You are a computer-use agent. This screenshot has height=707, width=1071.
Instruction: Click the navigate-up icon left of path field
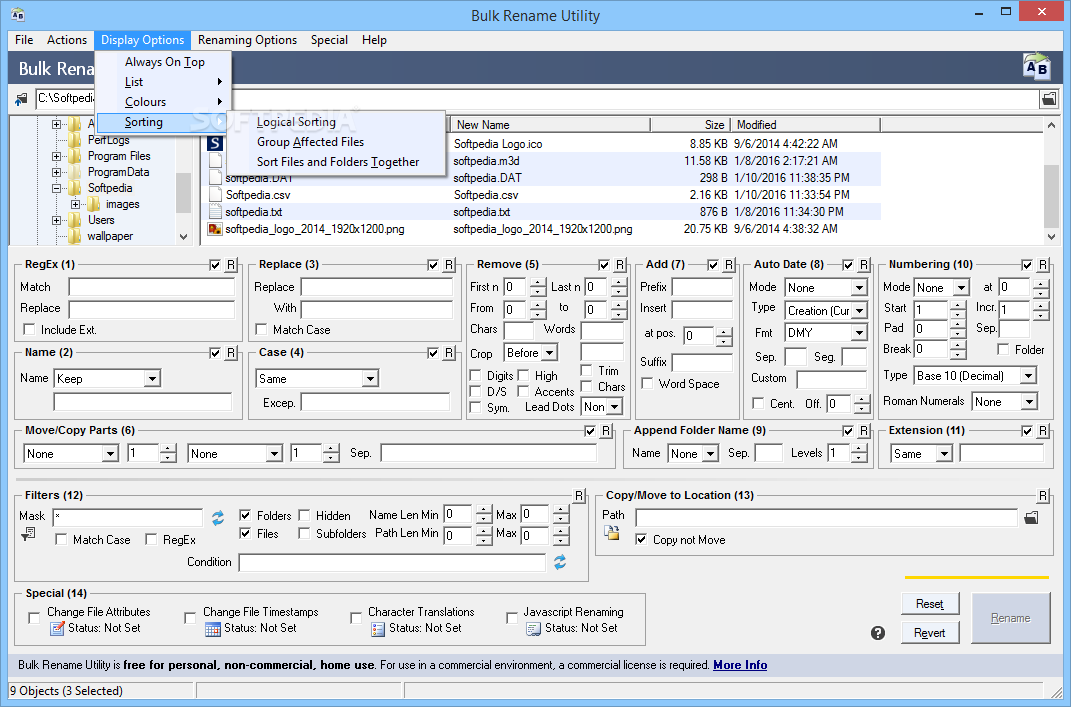[x=21, y=99]
